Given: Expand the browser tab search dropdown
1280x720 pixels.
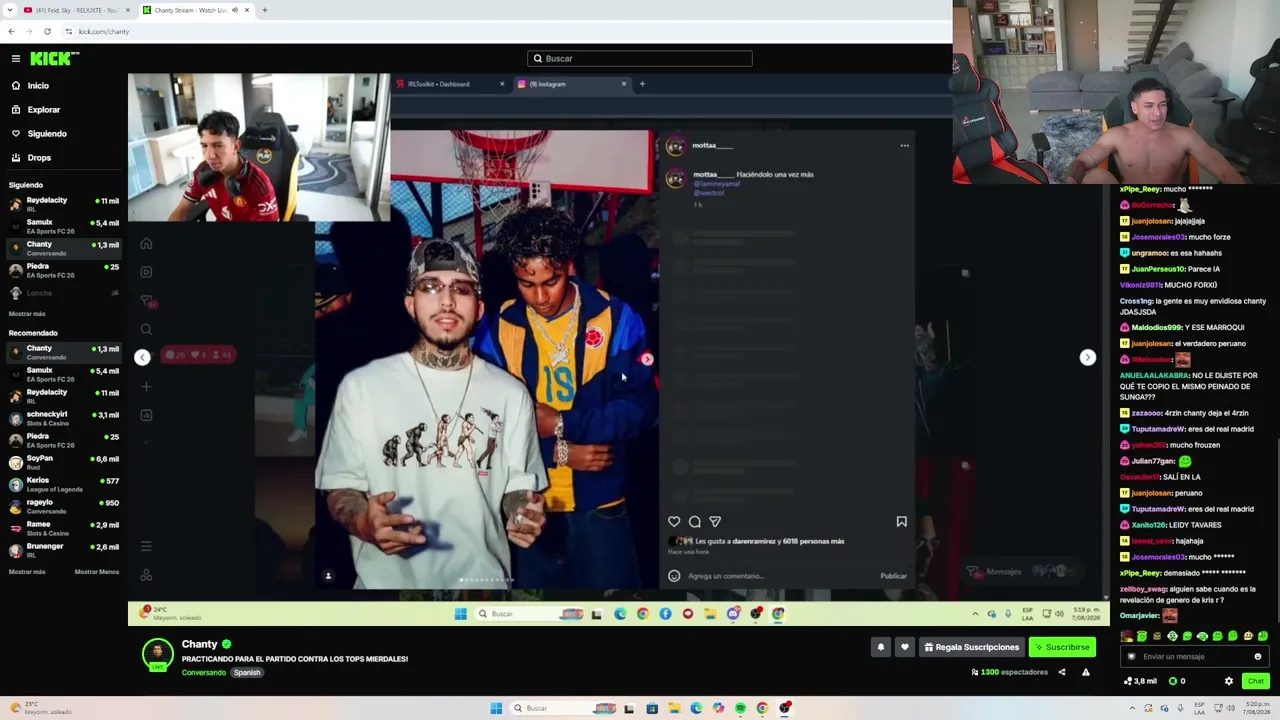Looking at the screenshot, I should point(10,10).
